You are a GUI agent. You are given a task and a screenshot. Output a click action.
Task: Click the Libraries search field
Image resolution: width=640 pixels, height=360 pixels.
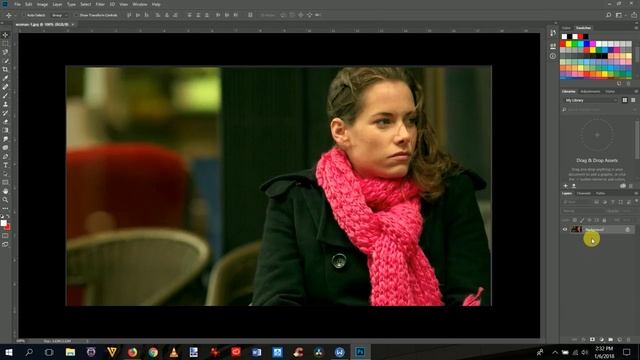click(x=598, y=110)
